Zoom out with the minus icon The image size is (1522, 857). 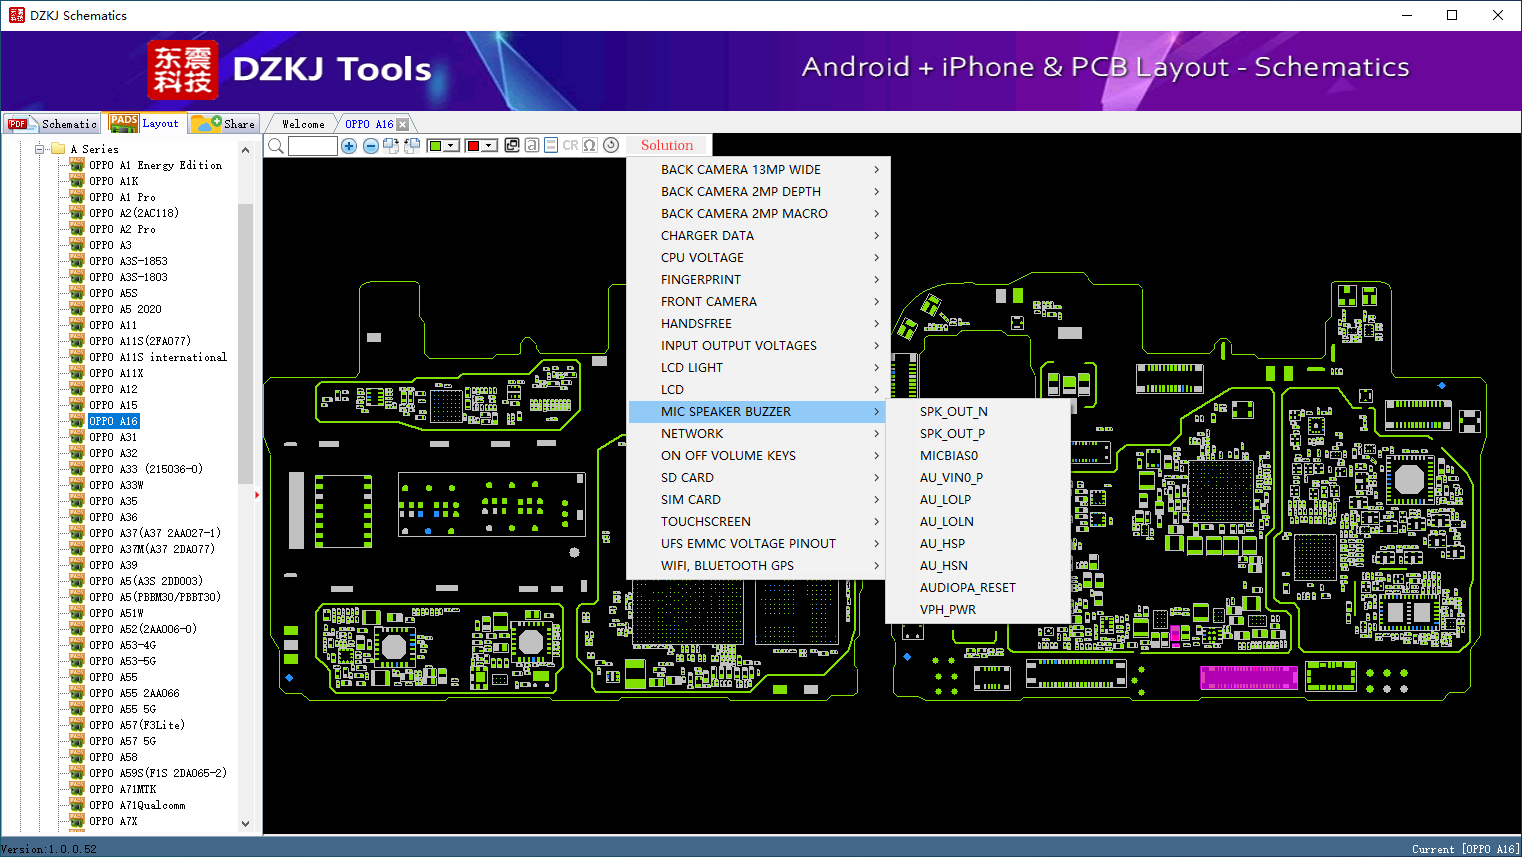click(371, 146)
